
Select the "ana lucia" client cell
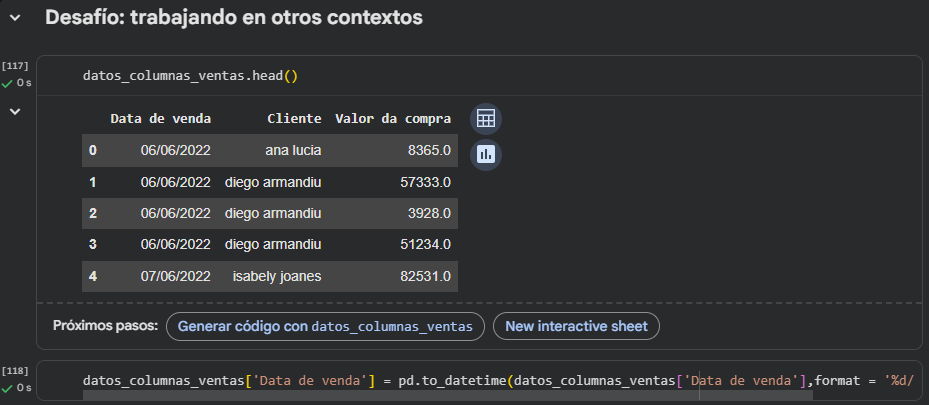[293, 151]
